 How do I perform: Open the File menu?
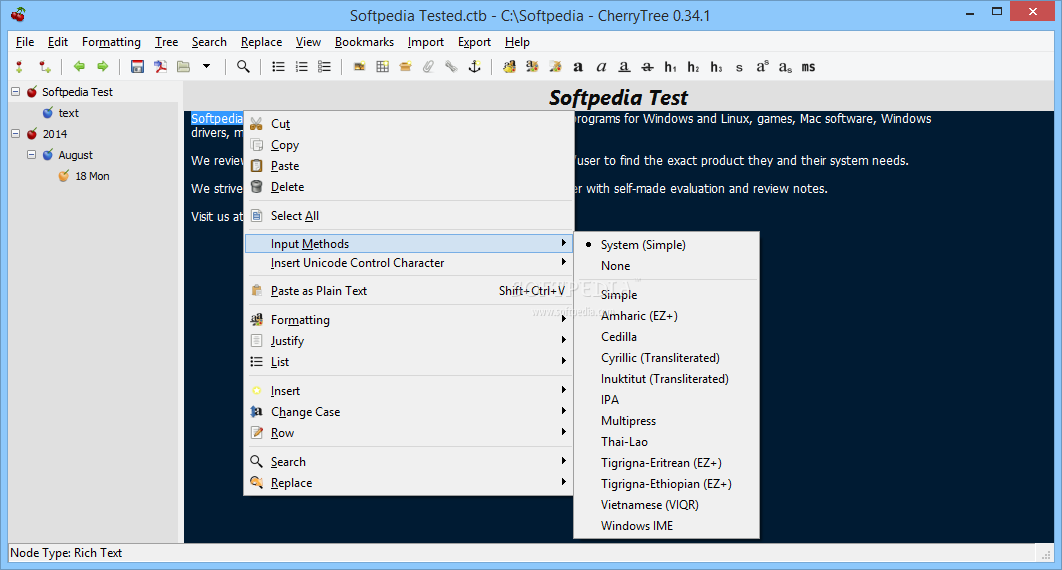coord(25,42)
